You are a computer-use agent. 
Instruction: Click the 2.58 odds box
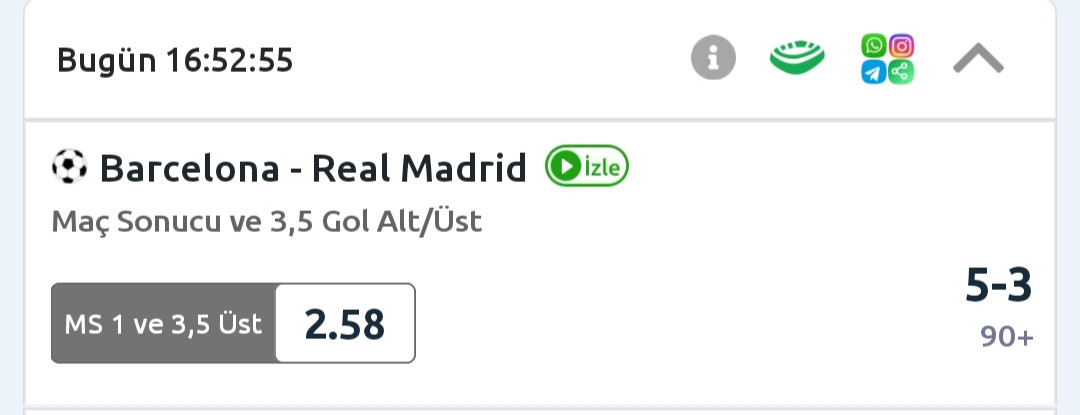click(x=345, y=324)
